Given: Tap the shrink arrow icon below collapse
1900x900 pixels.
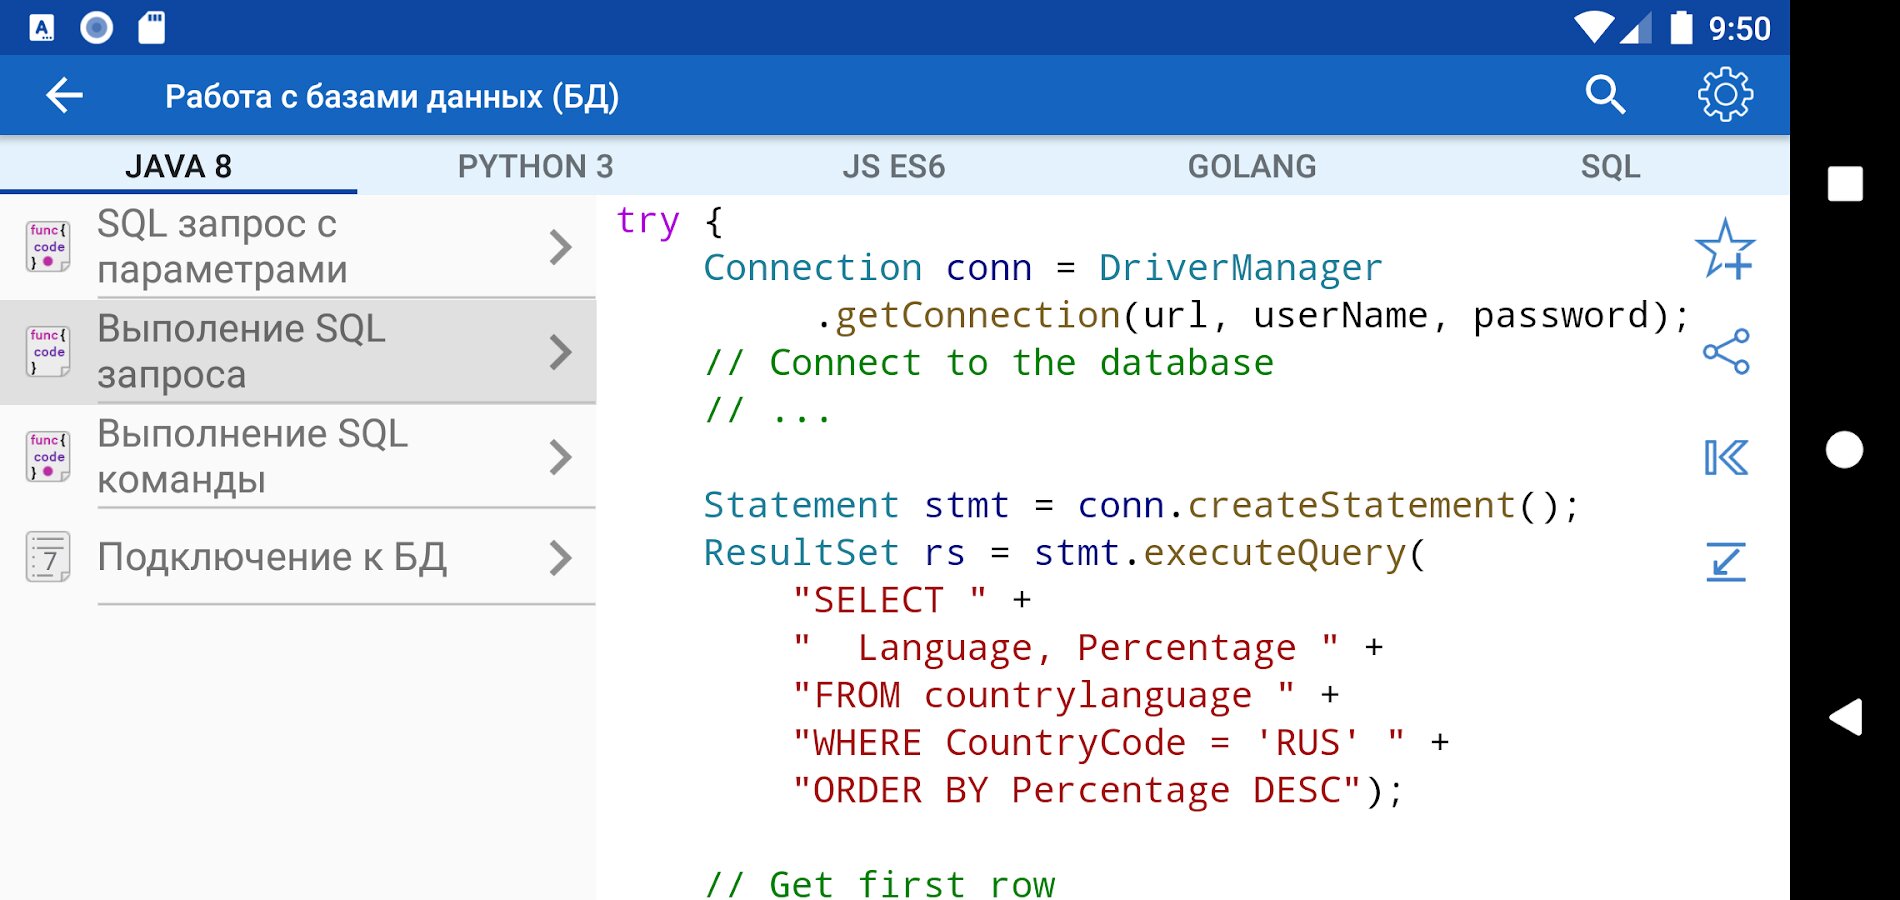Looking at the screenshot, I should 1726,562.
